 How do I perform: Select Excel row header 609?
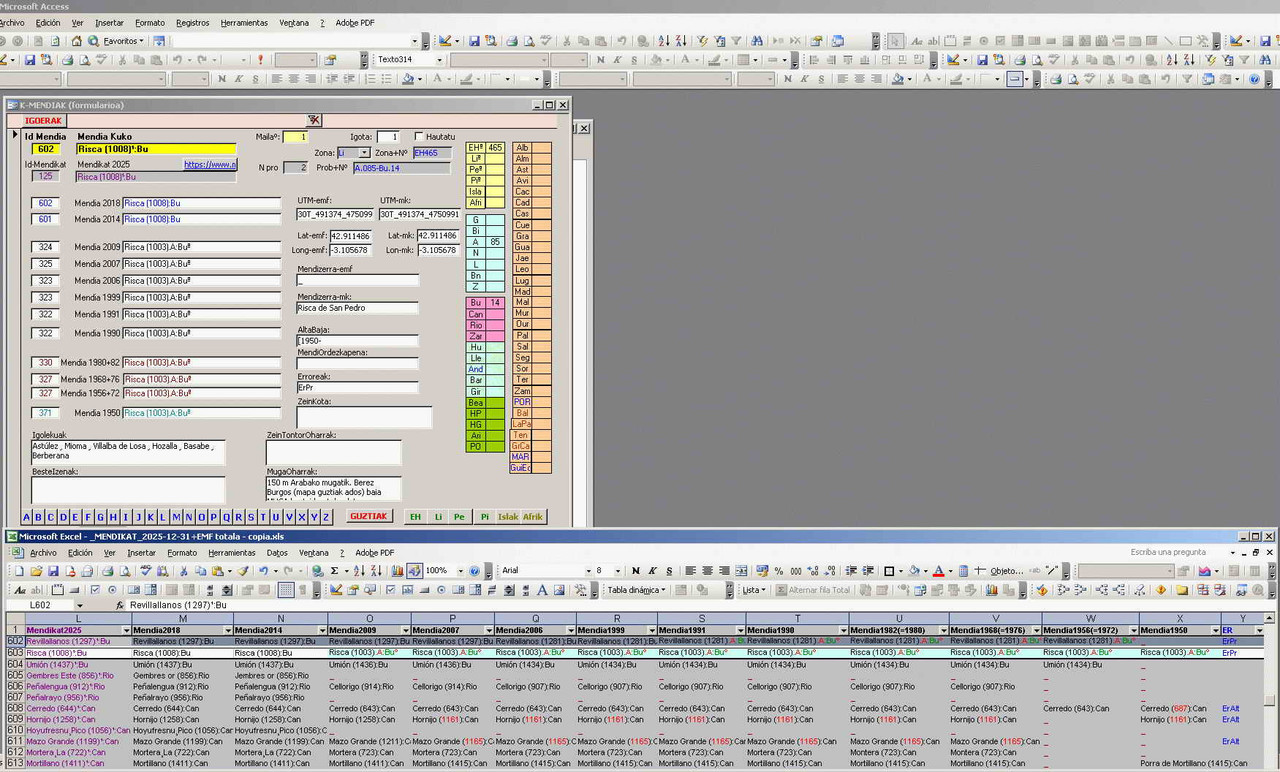click(15, 719)
